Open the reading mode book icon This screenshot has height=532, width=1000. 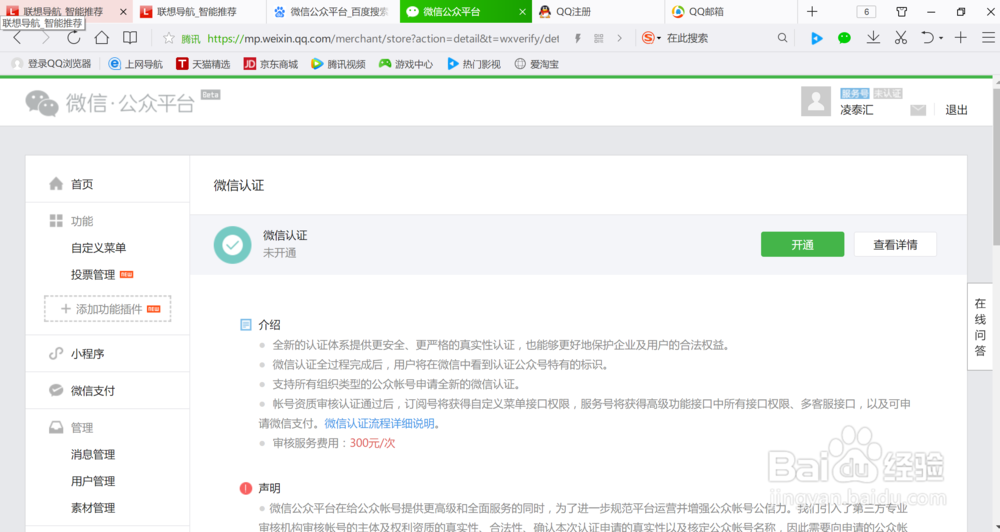pos(130,38)
